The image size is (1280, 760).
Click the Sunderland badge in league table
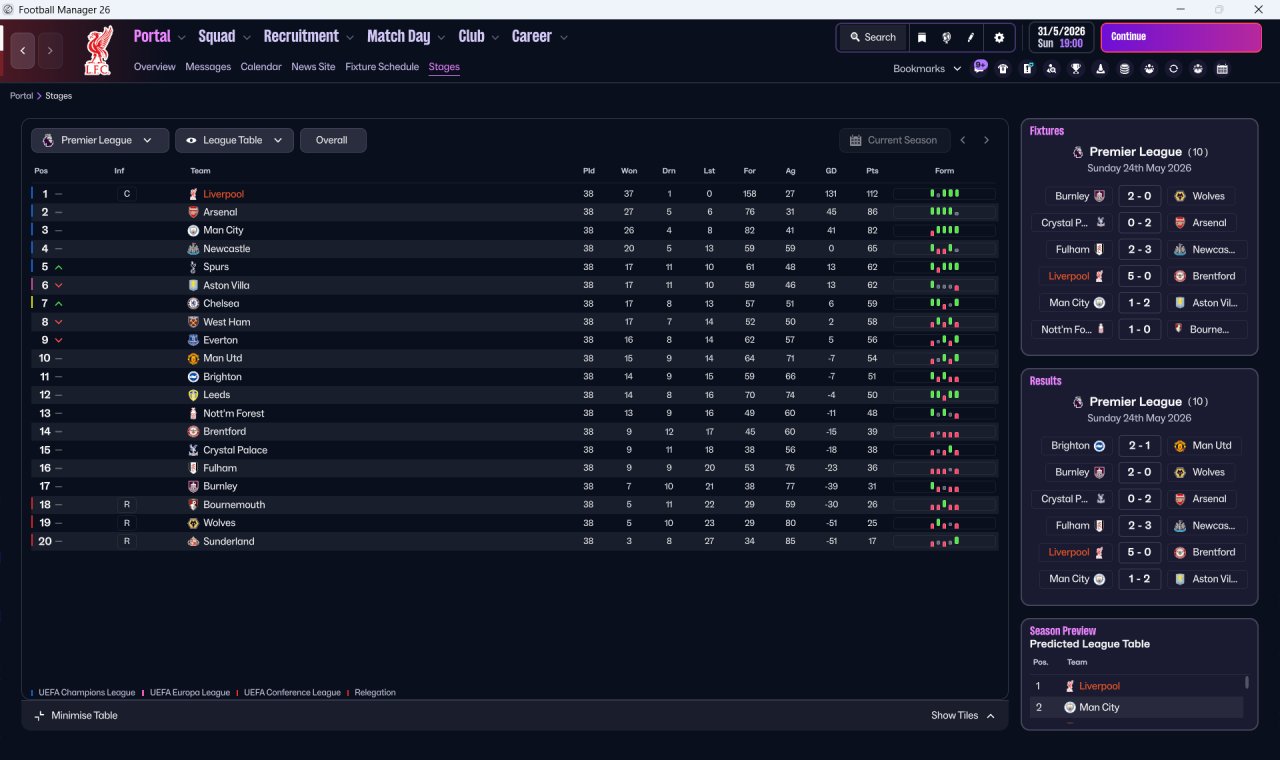194,541
